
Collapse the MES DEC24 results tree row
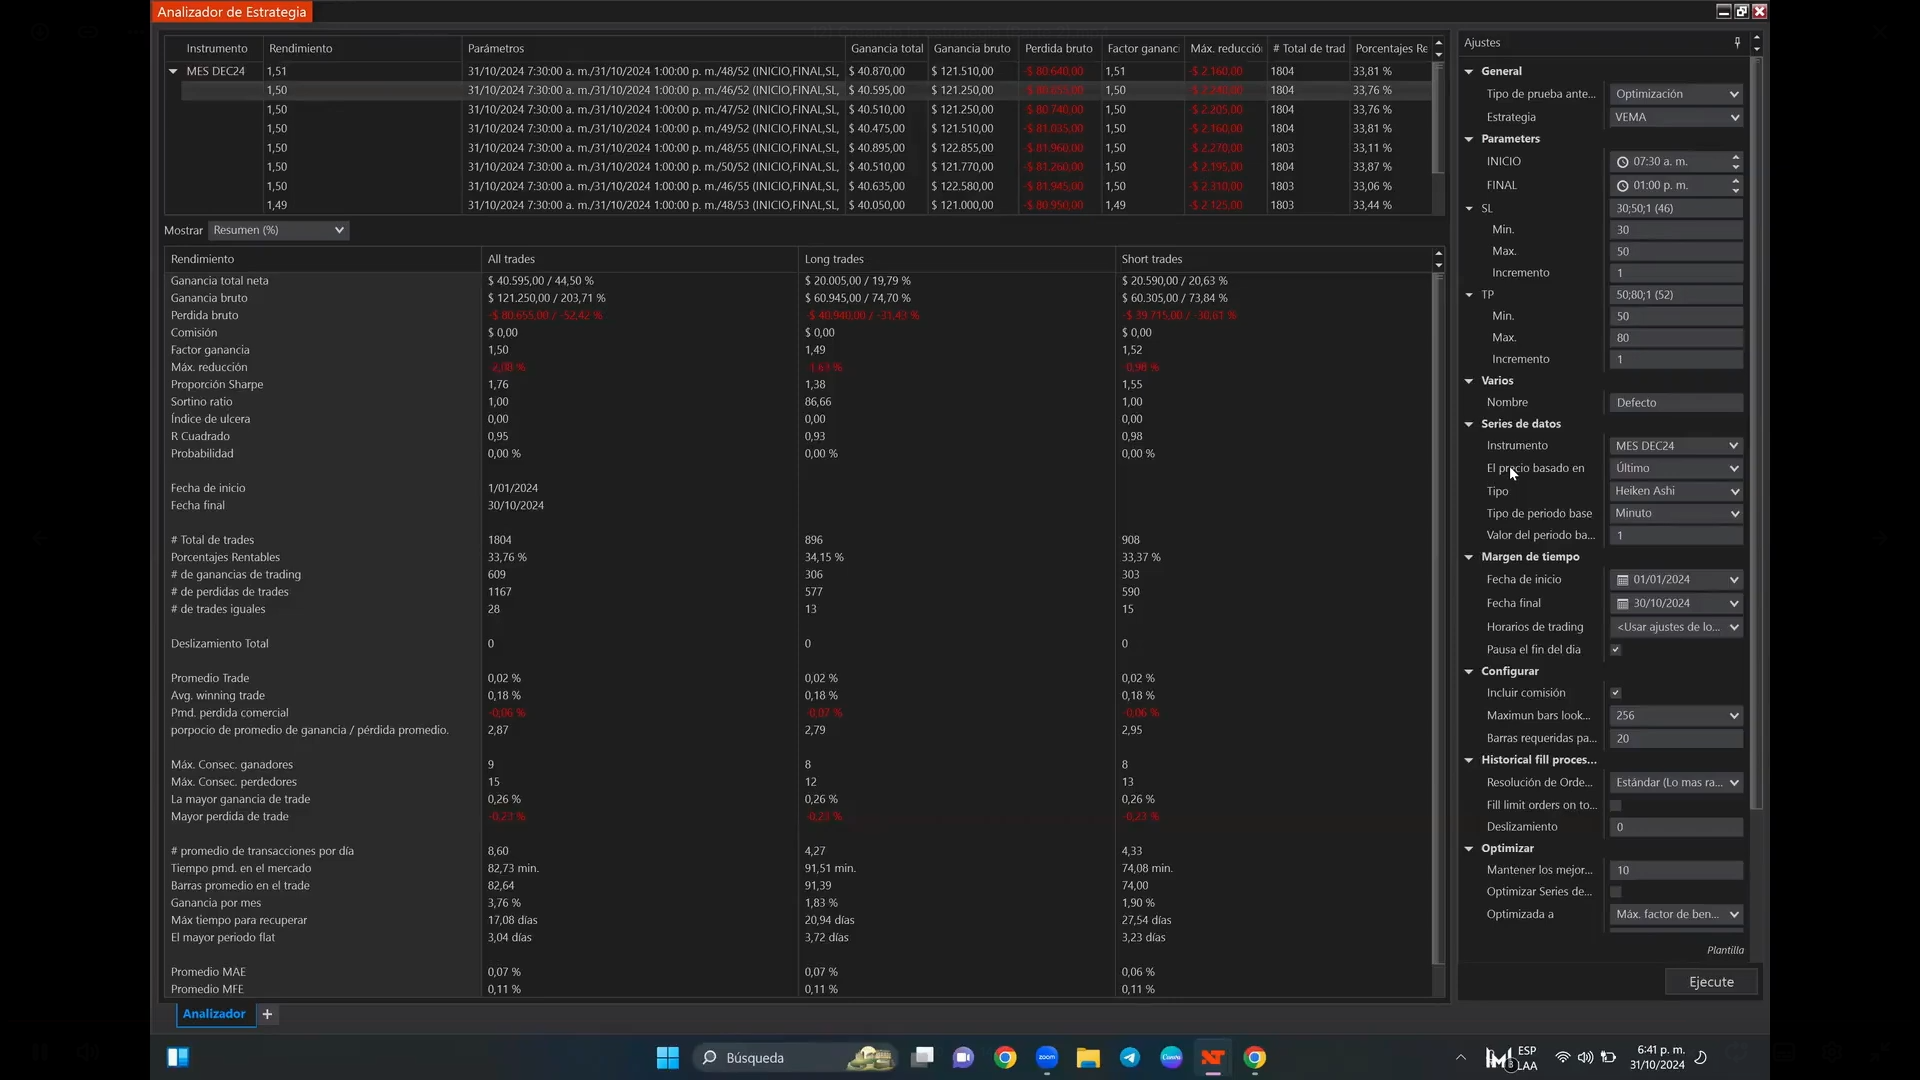coord(173,71)
